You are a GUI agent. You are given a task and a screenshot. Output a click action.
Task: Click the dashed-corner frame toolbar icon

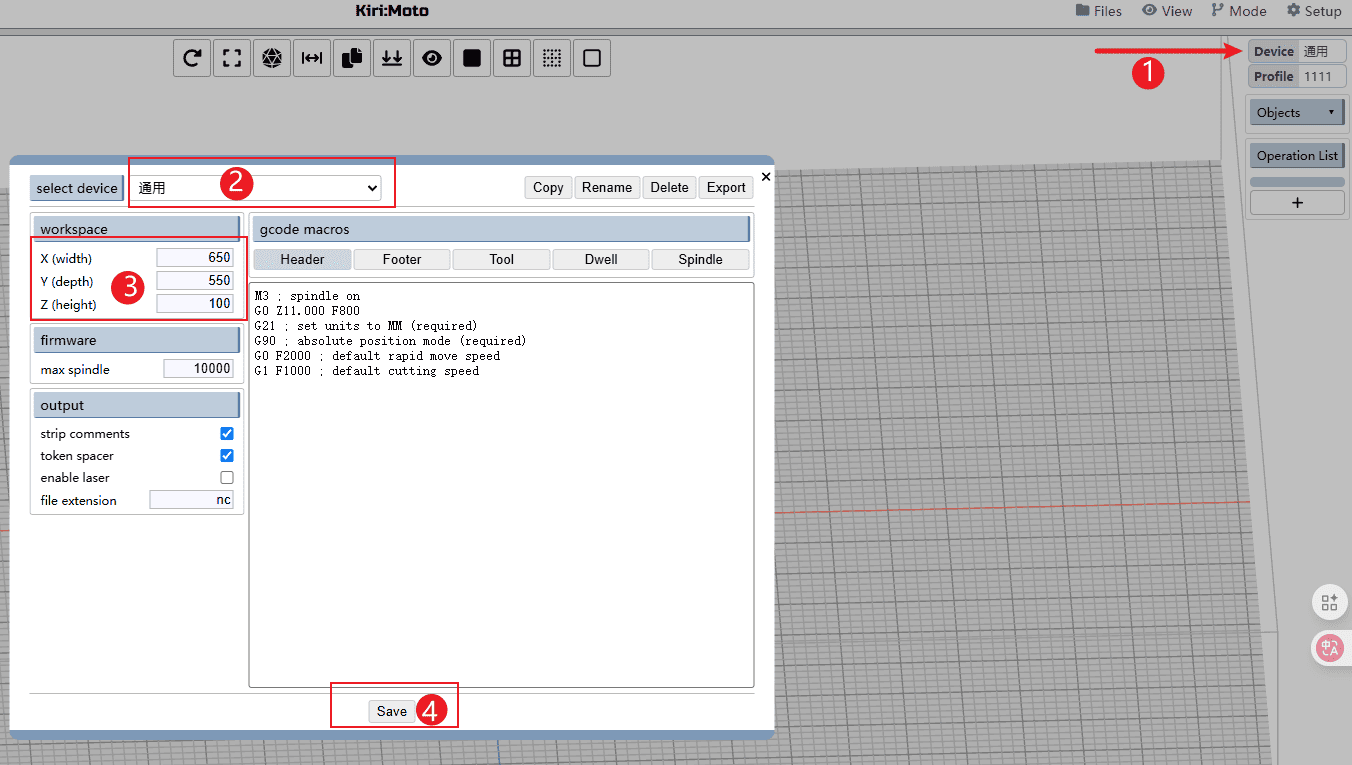(x=232, y=59)
